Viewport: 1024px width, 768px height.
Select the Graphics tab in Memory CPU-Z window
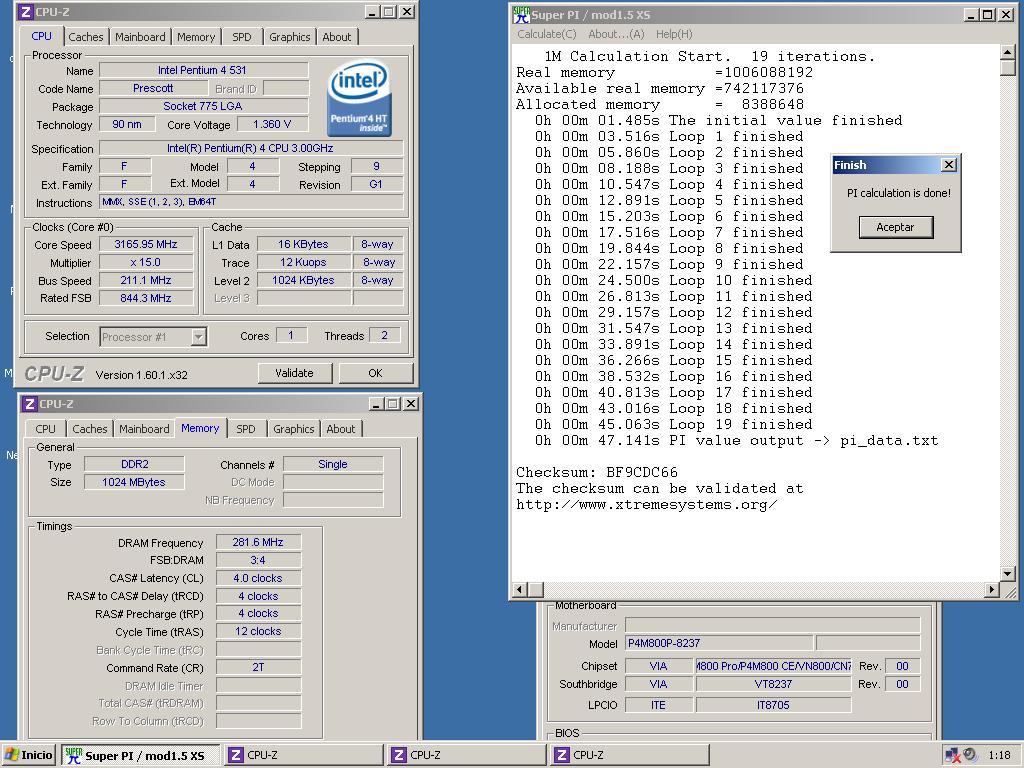click(293, 429)
